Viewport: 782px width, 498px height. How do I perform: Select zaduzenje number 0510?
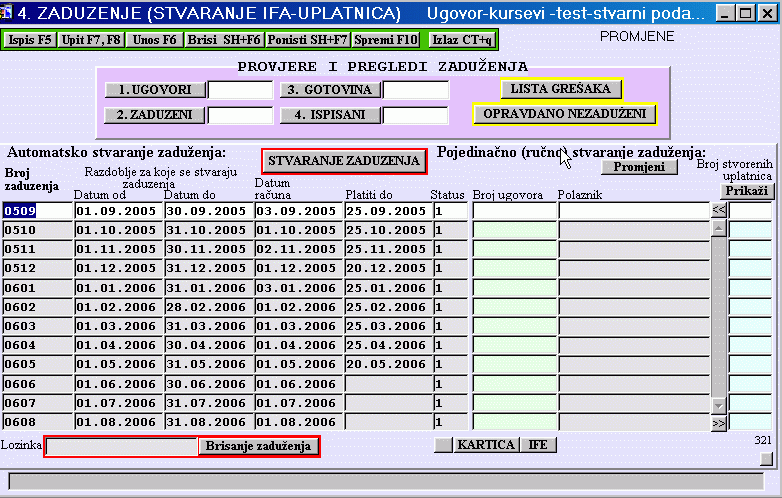click(37, 230)
